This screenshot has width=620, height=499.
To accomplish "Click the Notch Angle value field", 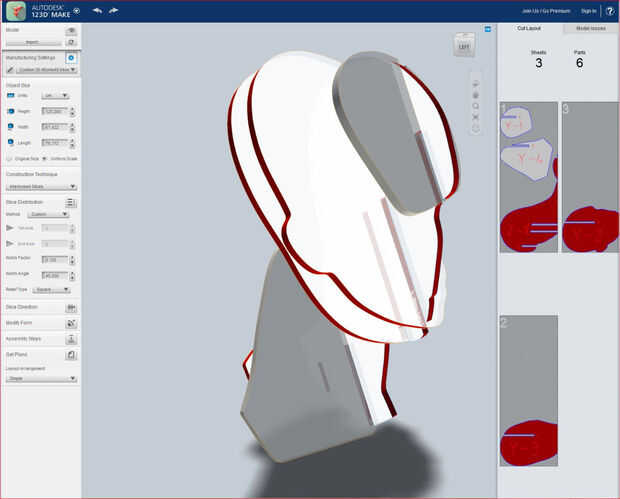I will point(55,276).
